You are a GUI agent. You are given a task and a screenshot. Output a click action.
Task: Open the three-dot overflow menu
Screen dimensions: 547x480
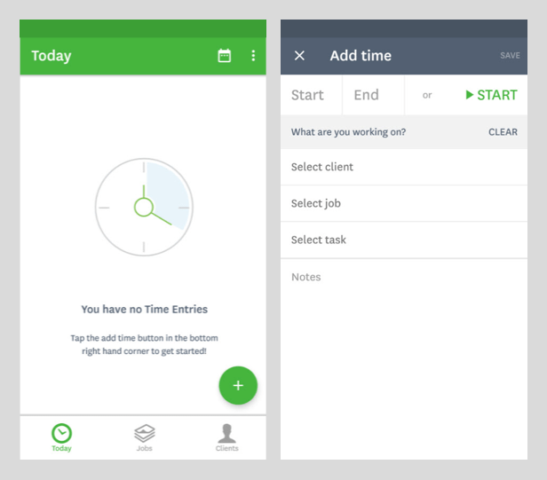(x=253, y=56)
